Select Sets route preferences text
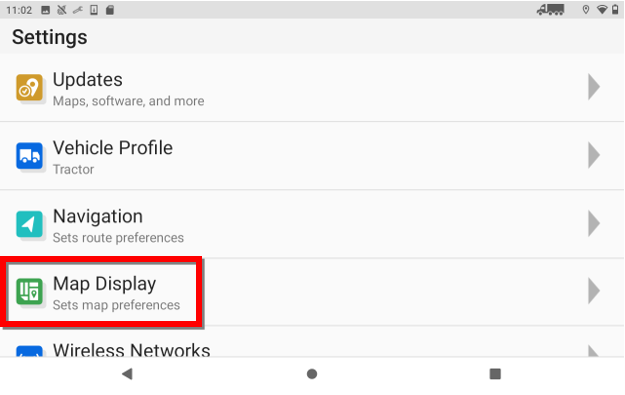Image resolution: width=625 pixels, height=395 pixels. pyautogui.click(x=118, y=238)
